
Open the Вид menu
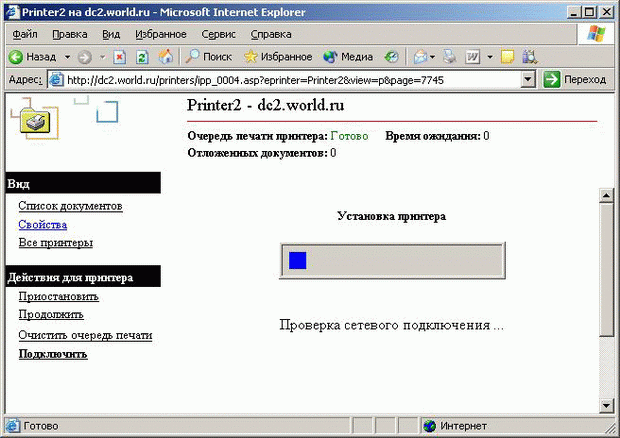pyautogui.click(x=111, y=34)
